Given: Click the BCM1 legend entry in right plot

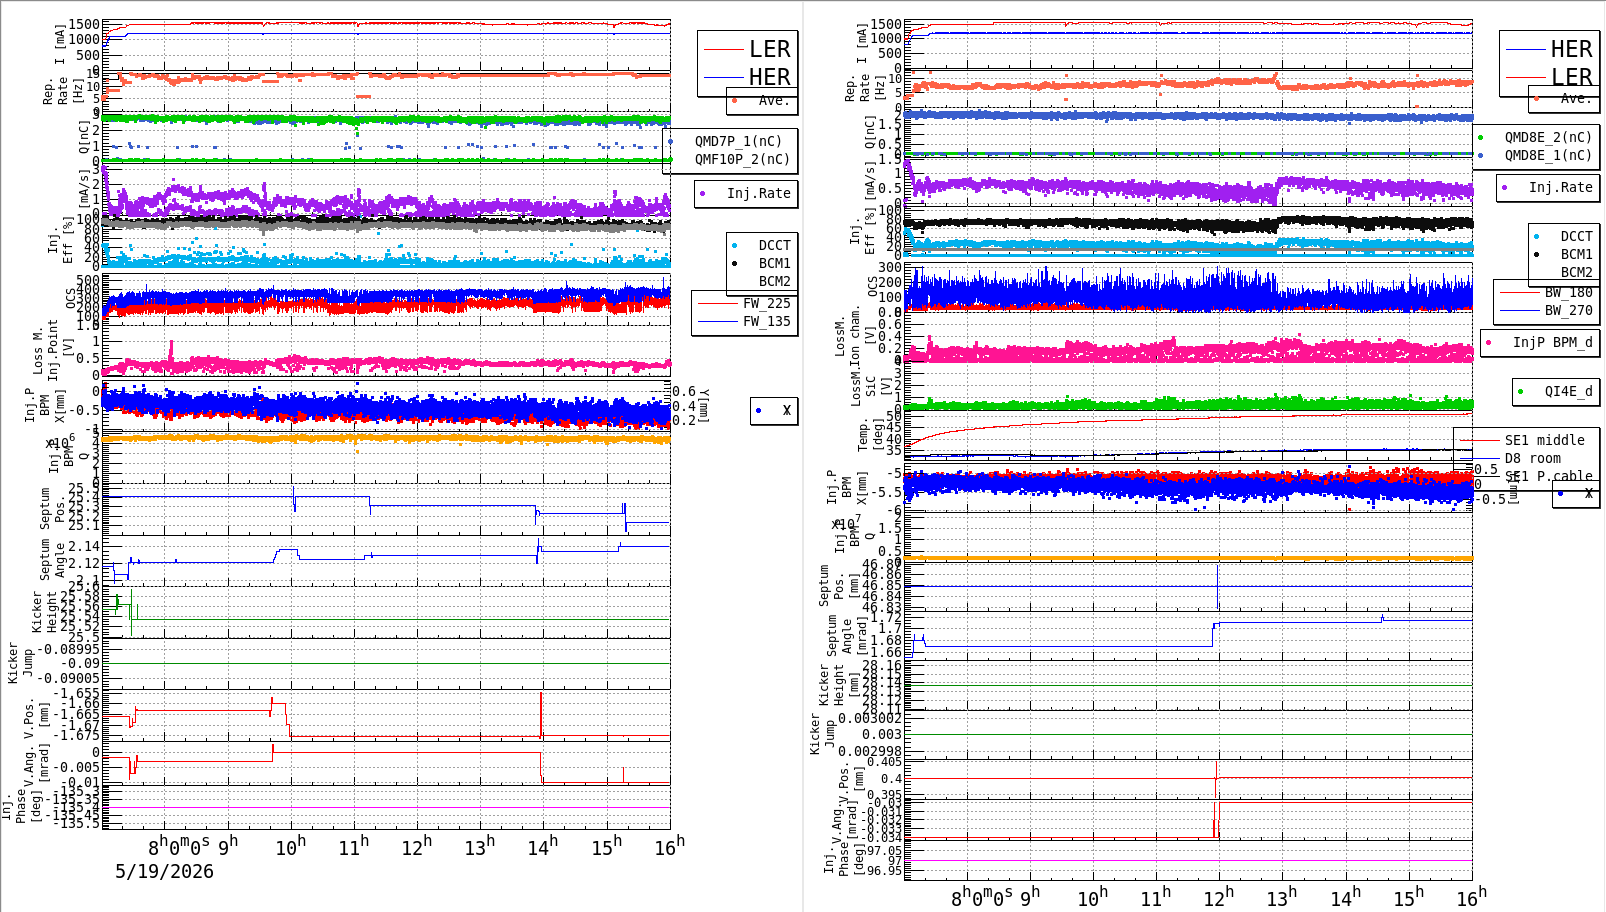Looking at the screenshot, I should click(1576, 255).
